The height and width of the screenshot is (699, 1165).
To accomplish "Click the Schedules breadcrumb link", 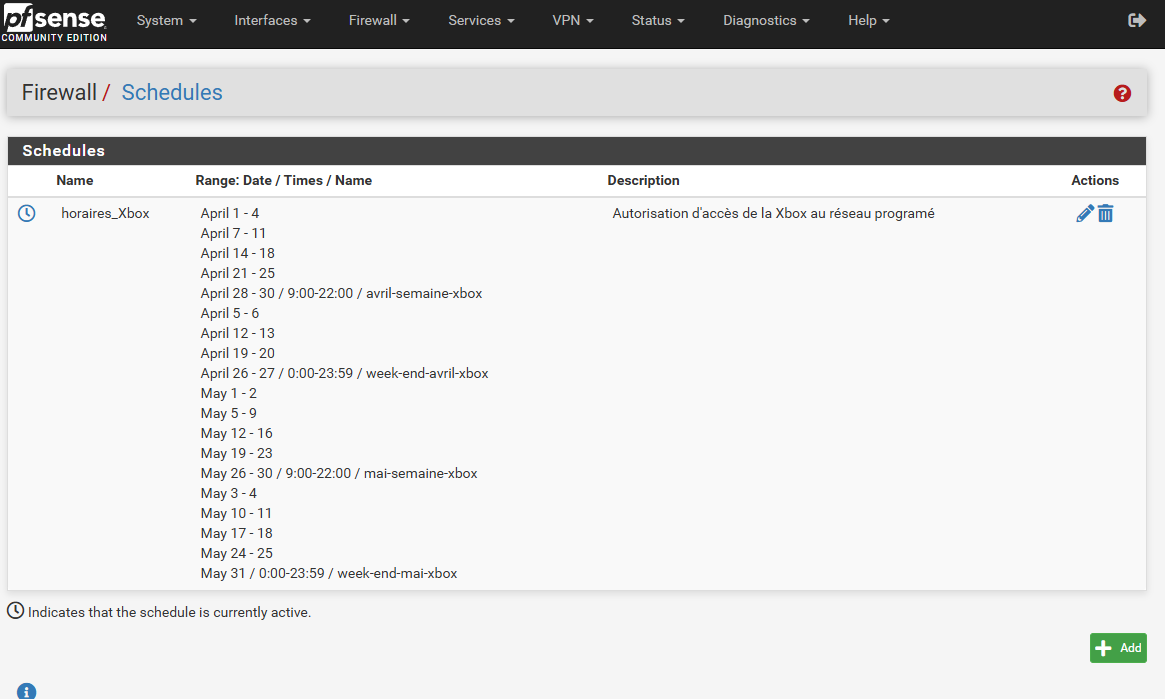I will [172, 93].
